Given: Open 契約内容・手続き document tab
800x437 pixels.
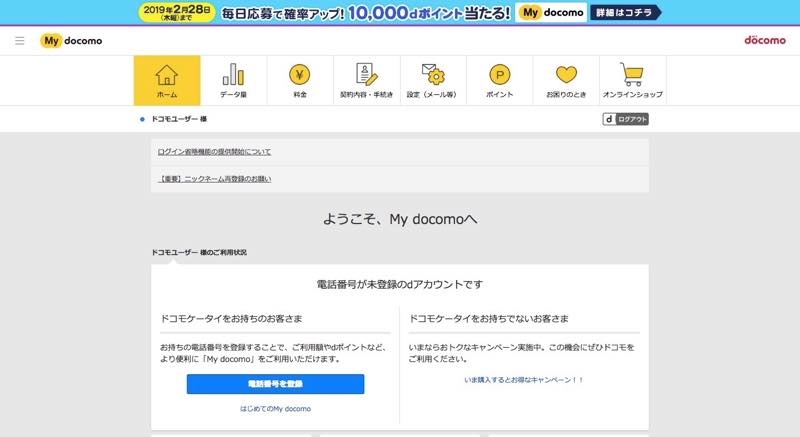Looking at the screenshot, I should (366, 81).
